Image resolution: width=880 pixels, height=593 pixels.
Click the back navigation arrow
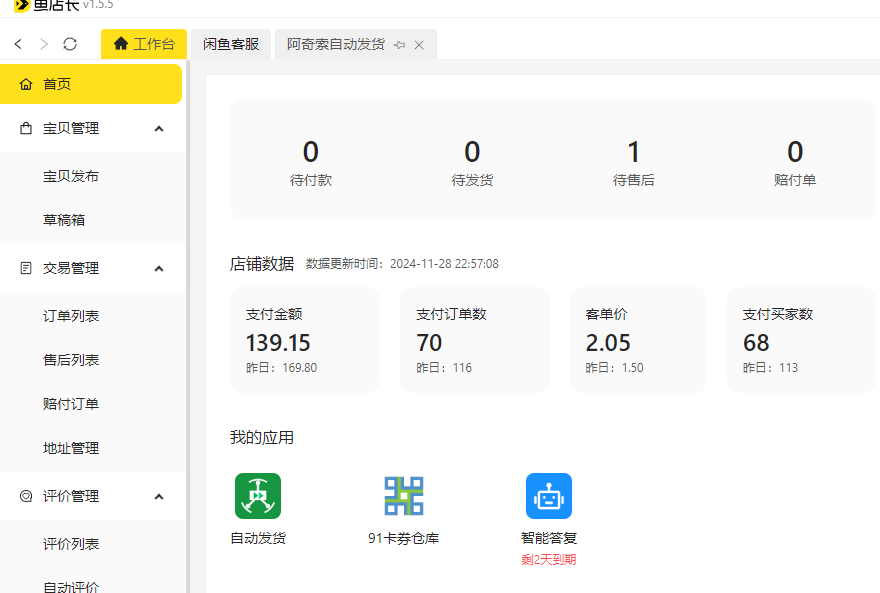pos(17,44)
